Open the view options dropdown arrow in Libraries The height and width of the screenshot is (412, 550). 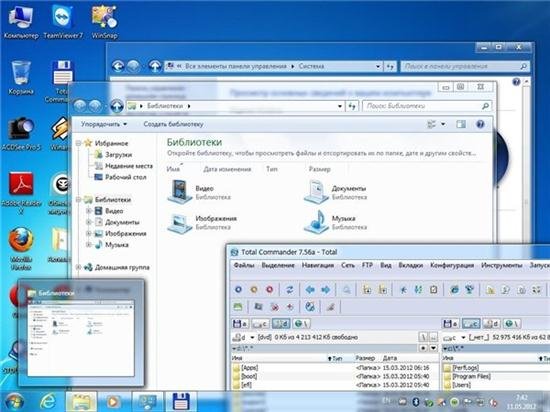[x=443, y=124]
